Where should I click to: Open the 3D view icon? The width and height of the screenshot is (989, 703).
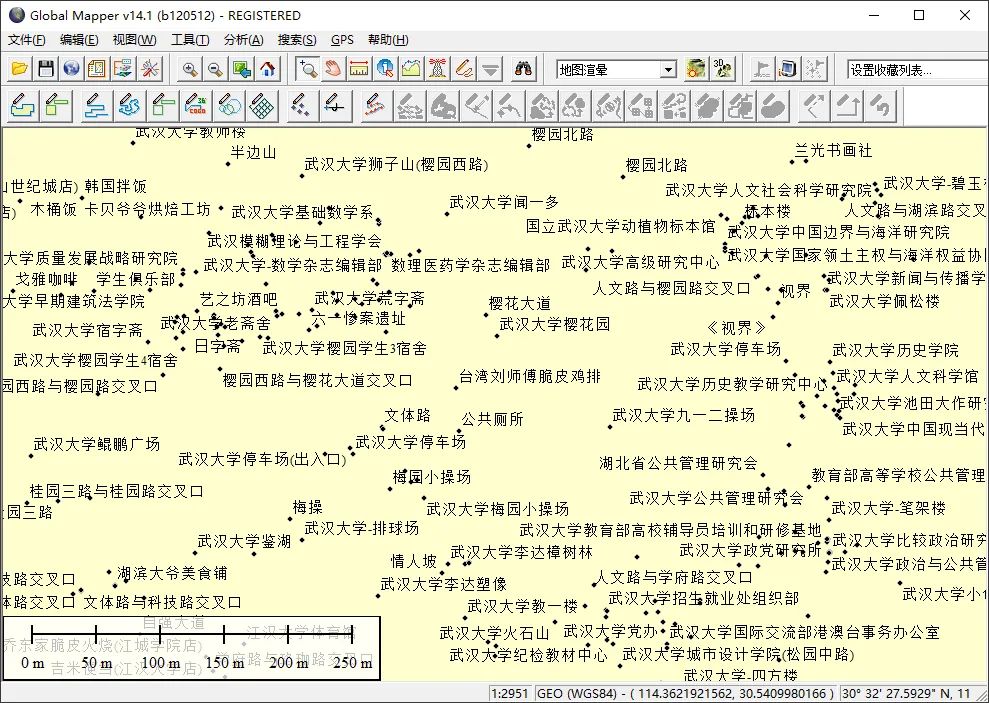(722, 69)
